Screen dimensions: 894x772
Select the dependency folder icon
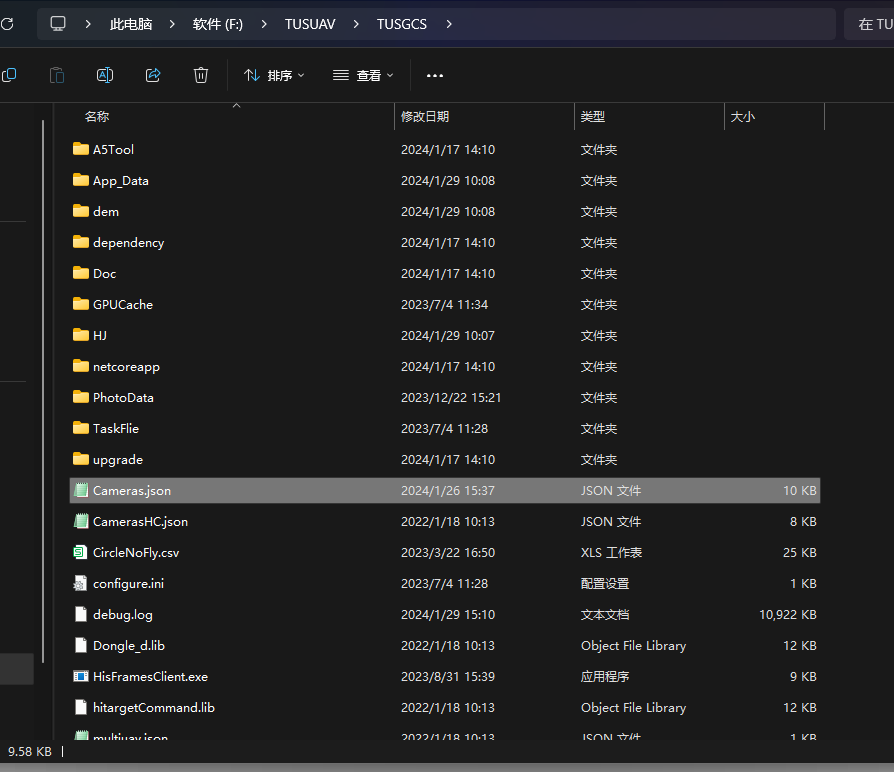click(x=81, y=242)
